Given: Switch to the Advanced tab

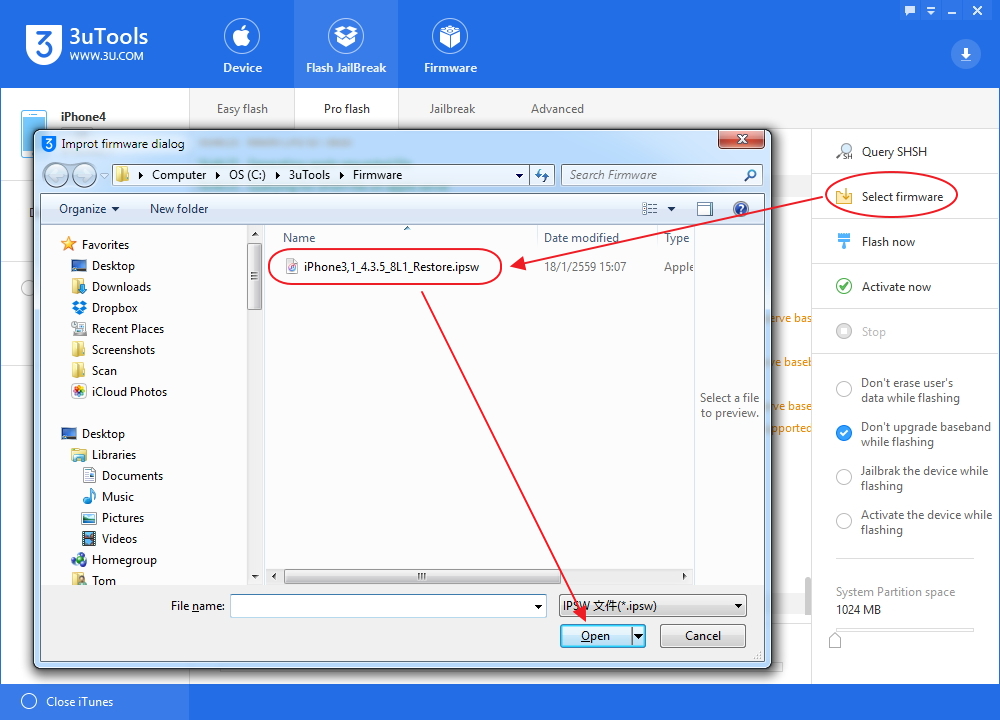Looking at the screenshot, I should 557,108.
